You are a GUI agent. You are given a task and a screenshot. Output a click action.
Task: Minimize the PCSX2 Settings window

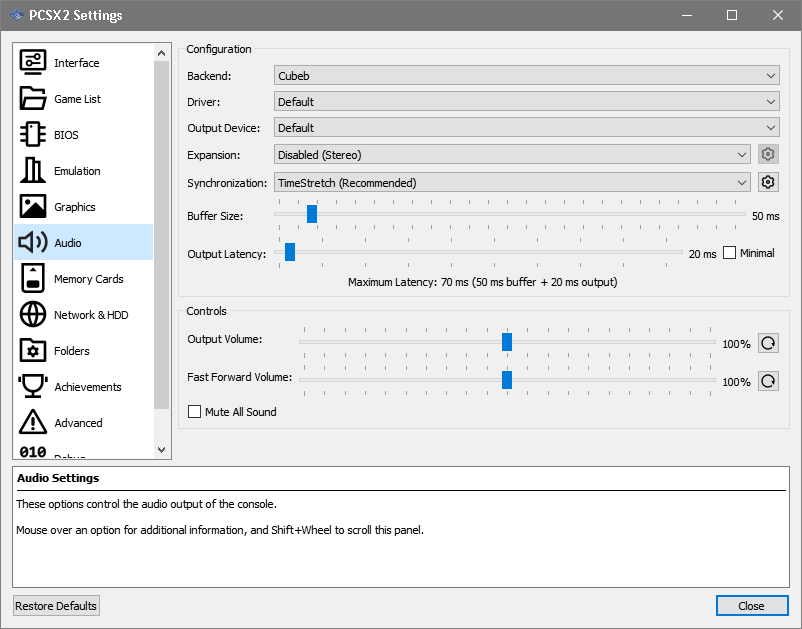[686, 15]
